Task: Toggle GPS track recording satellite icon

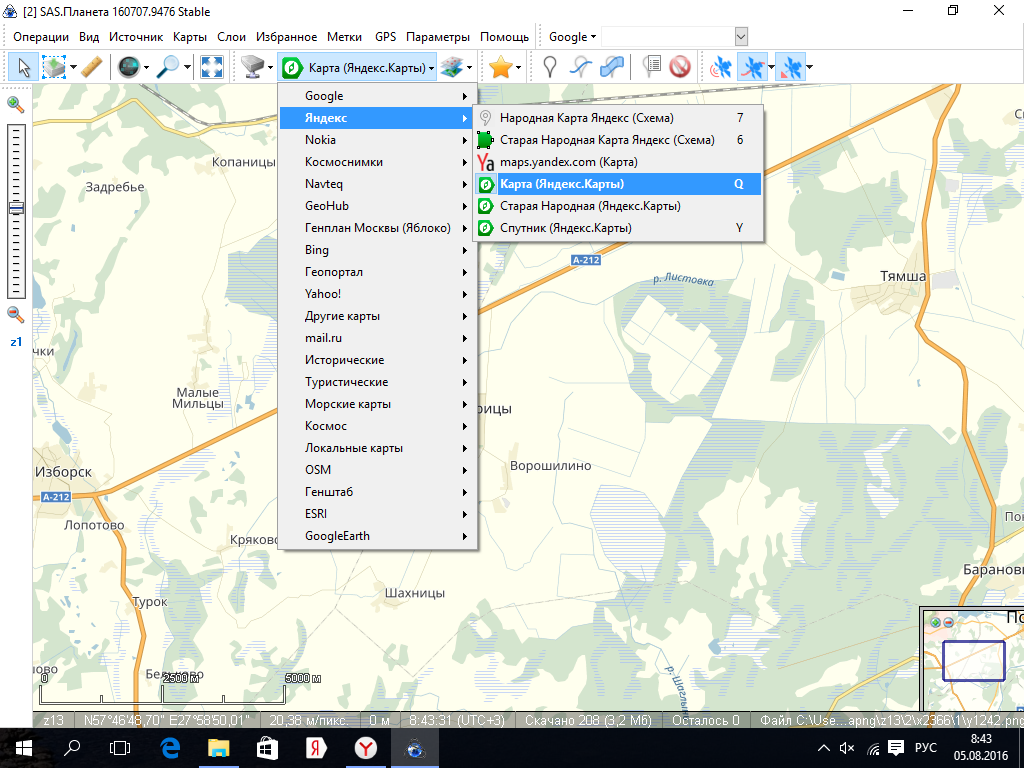Action: [752, 67]
